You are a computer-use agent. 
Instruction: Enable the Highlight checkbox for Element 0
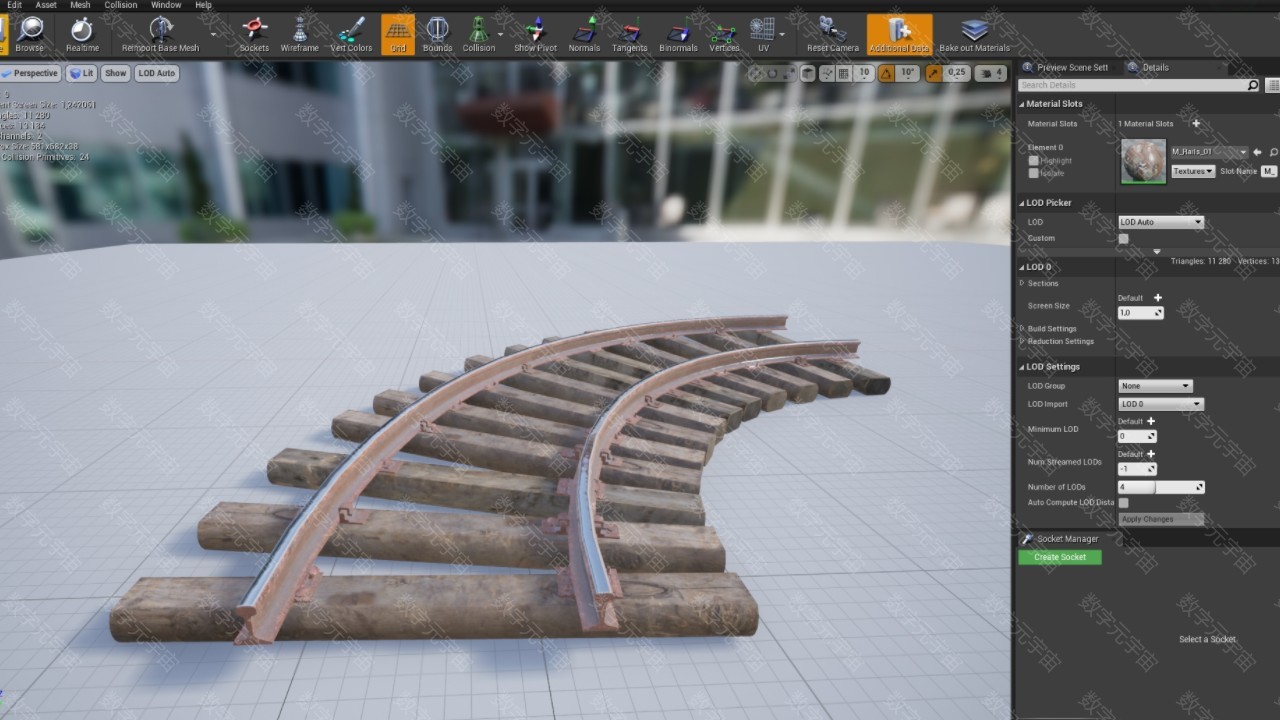point(1034,160)
